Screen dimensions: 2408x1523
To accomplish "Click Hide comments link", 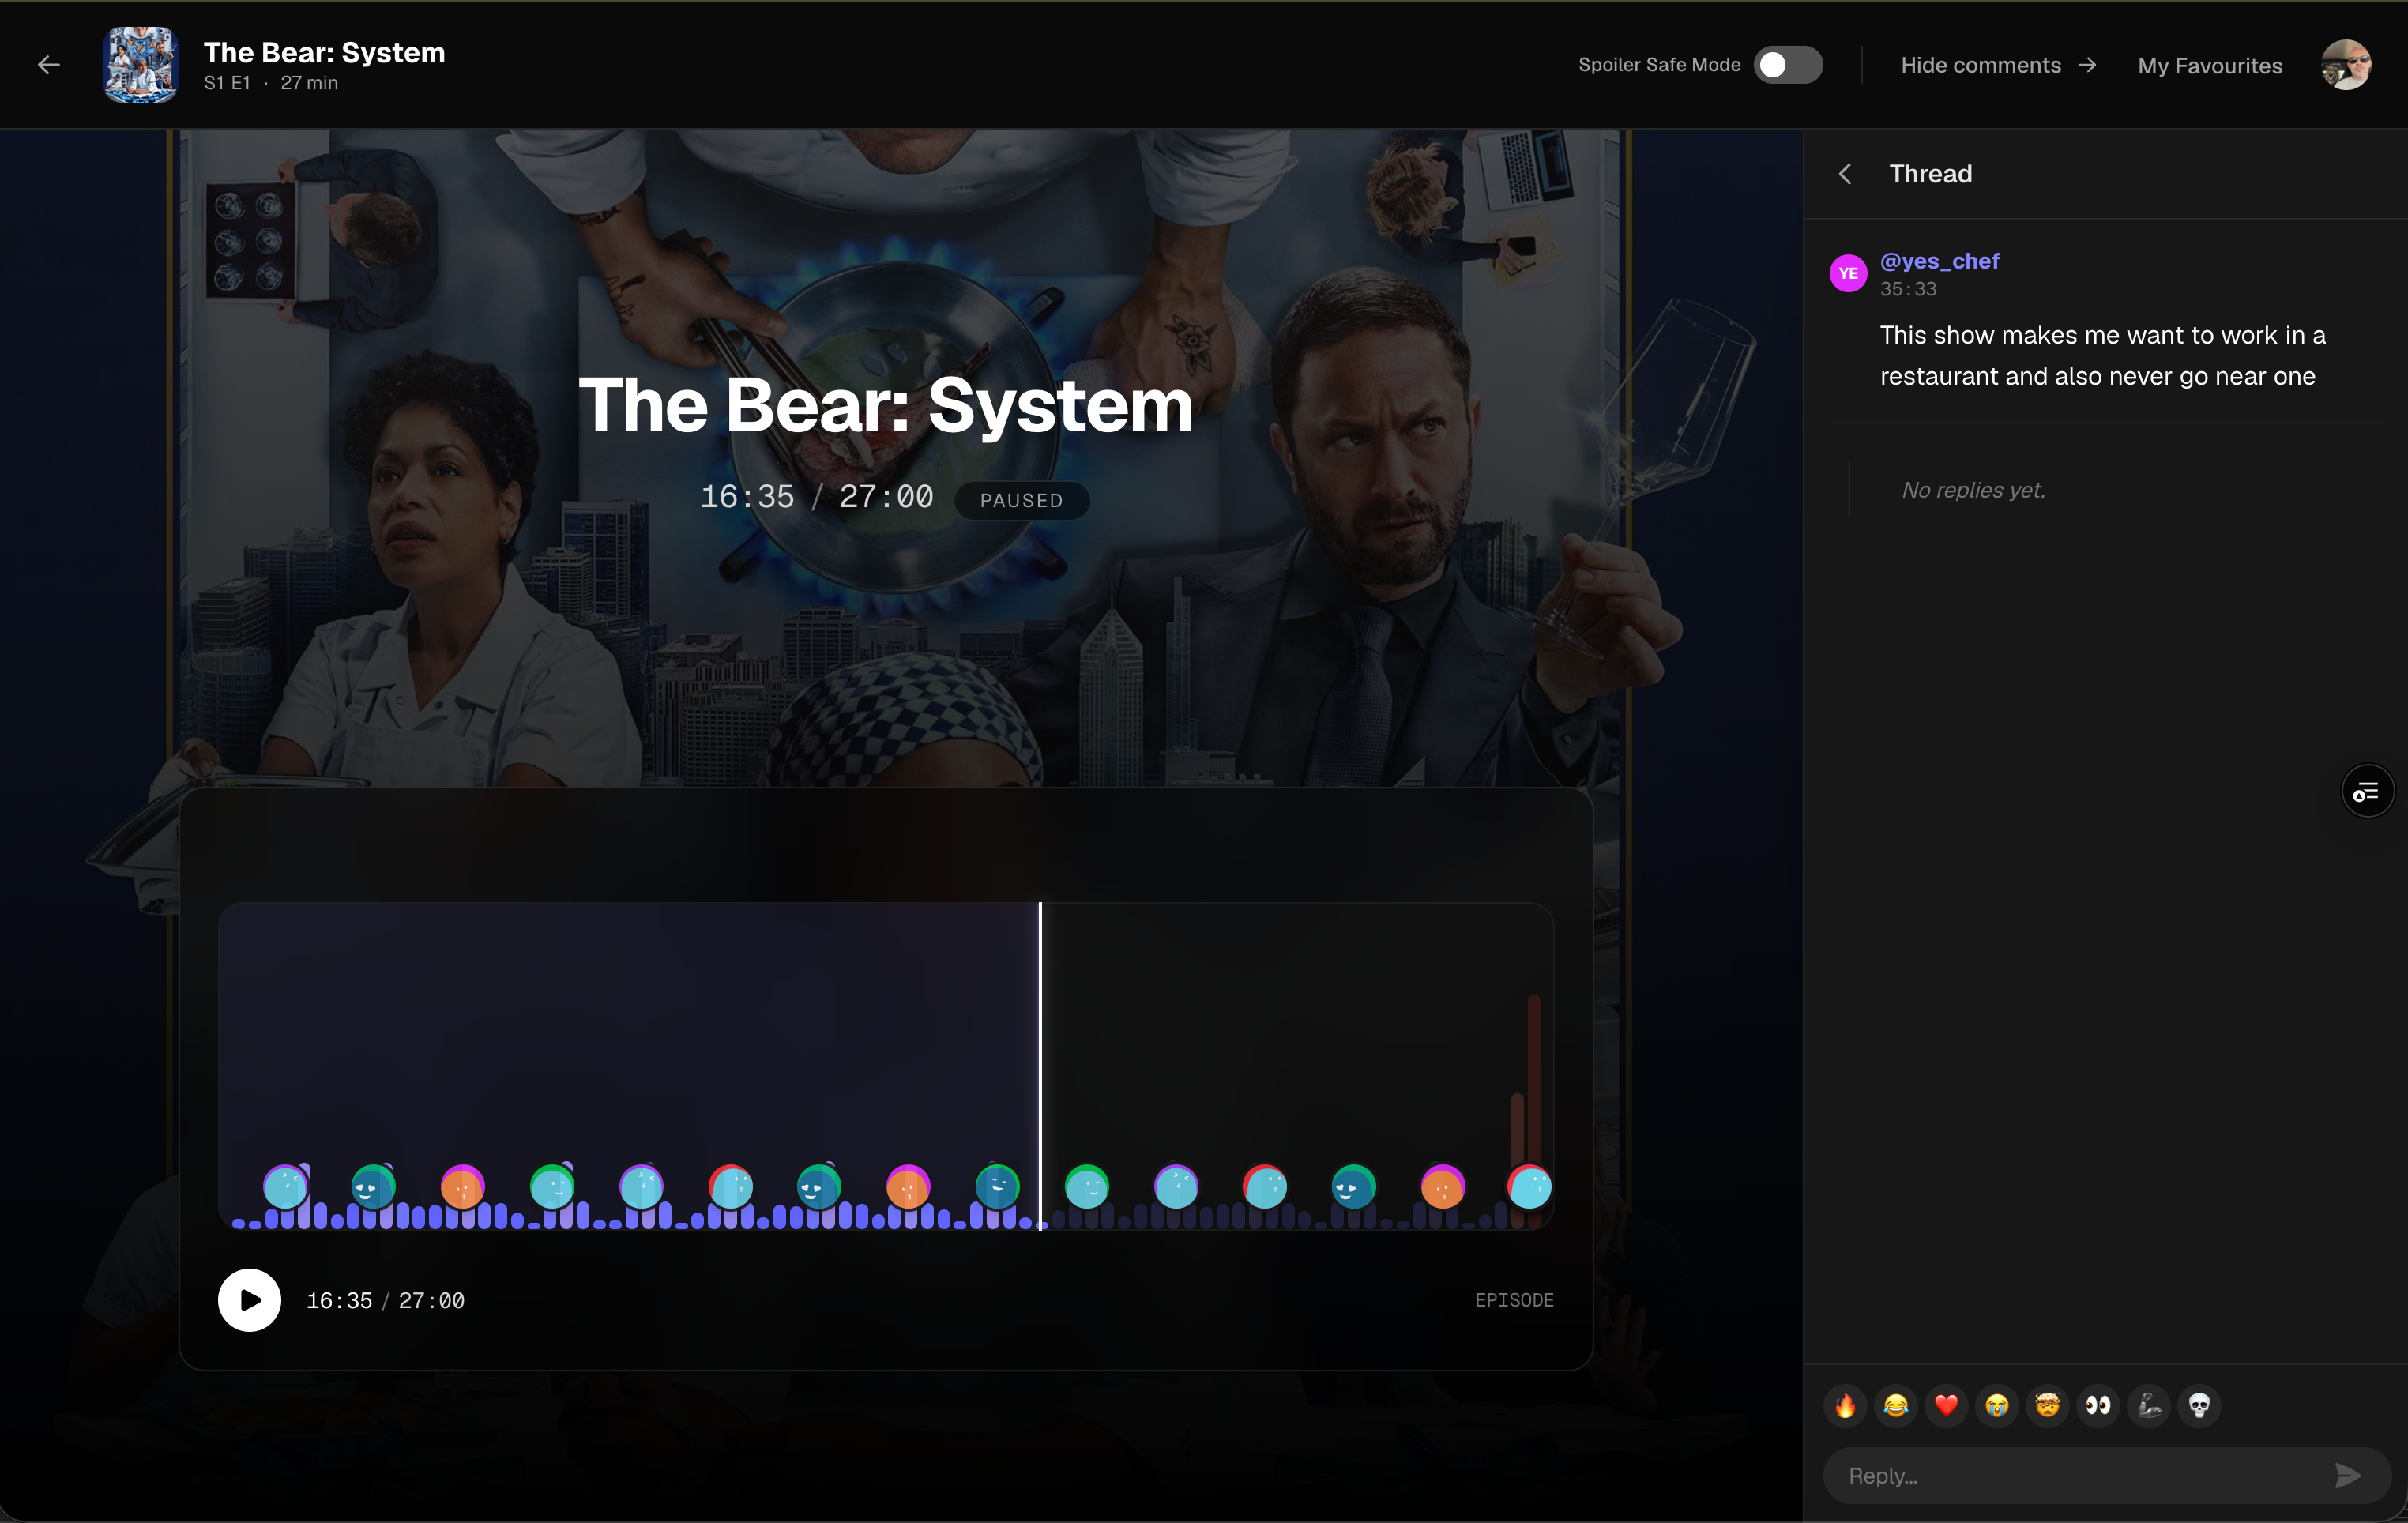I will (x=1998, y=65).
